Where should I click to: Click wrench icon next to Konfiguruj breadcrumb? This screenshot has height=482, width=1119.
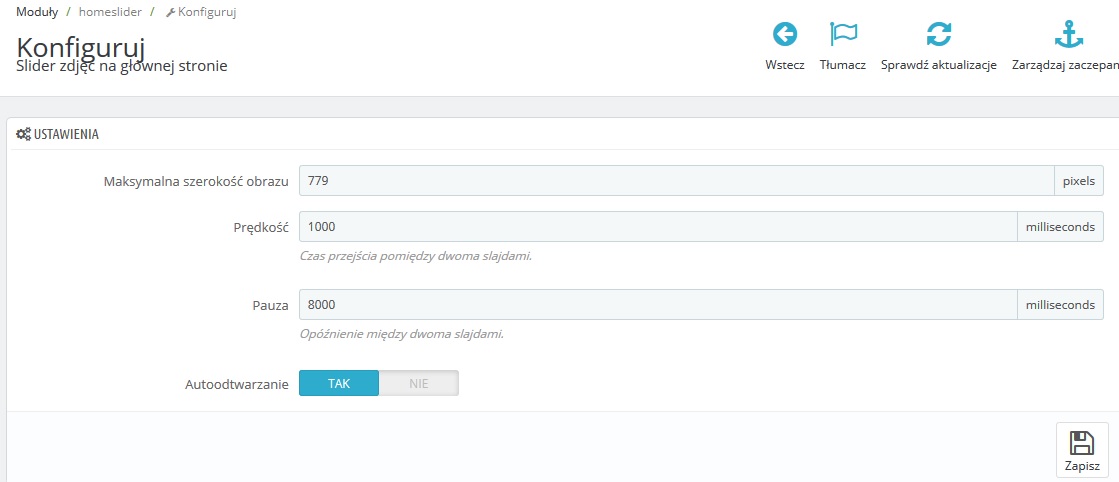(170, 12)
